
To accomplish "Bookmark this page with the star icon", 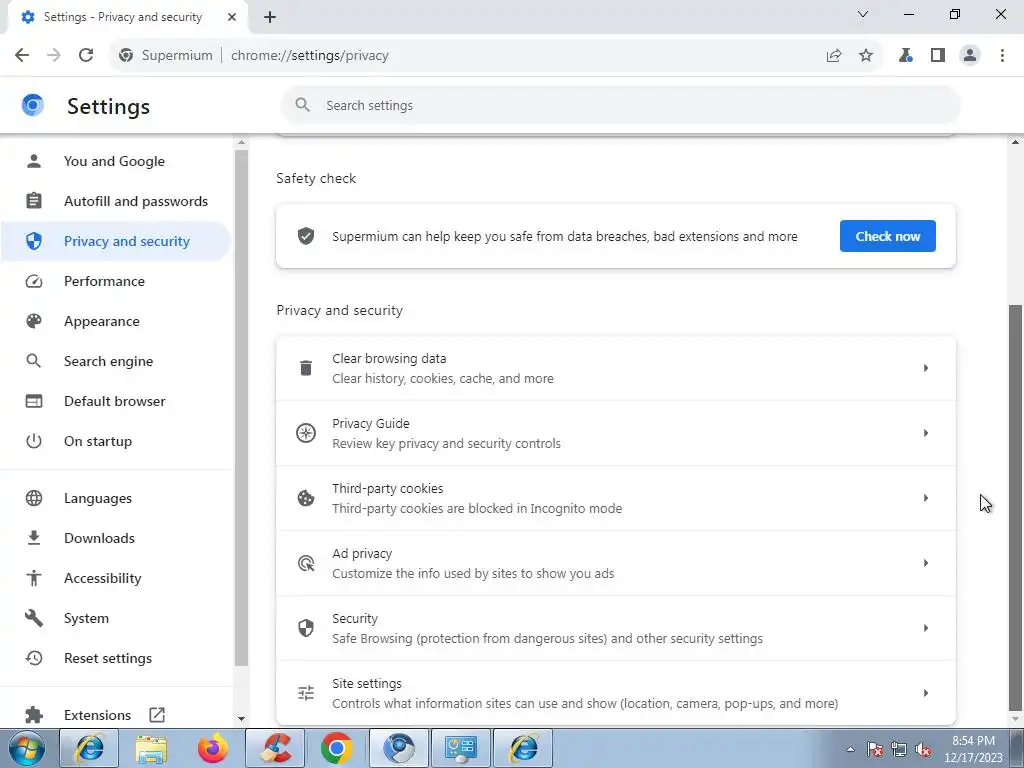I will pos(866,56).
